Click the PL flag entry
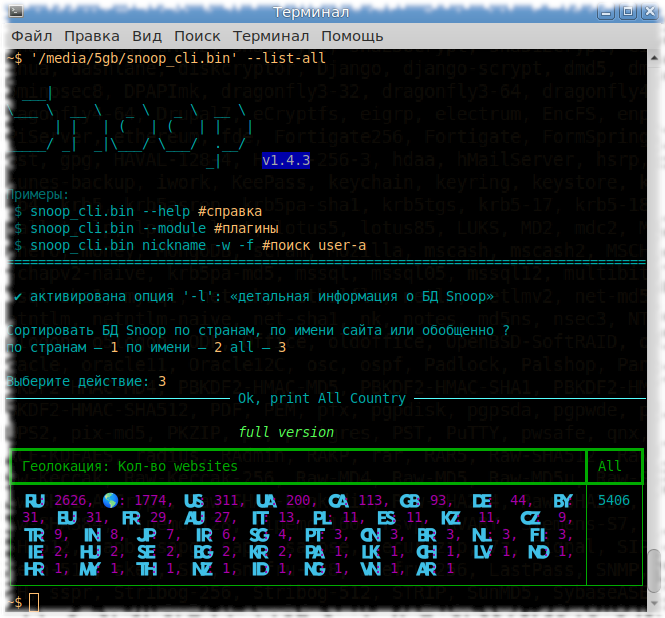The height and width of the screenshot is (618, 665). click(323, 518)
